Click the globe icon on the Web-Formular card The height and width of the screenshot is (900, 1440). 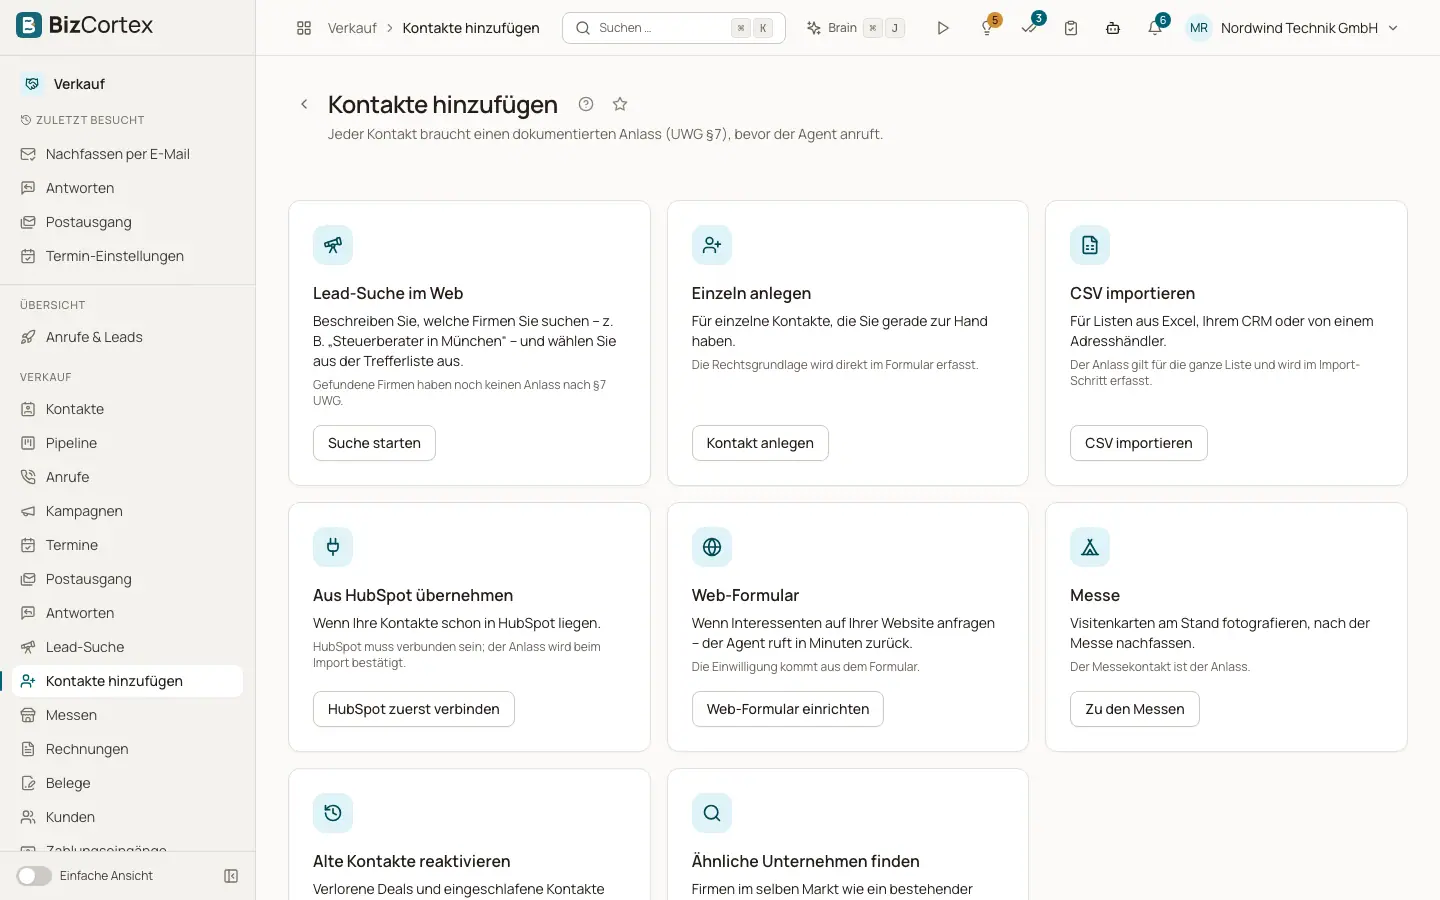click(x=712, y=547)
